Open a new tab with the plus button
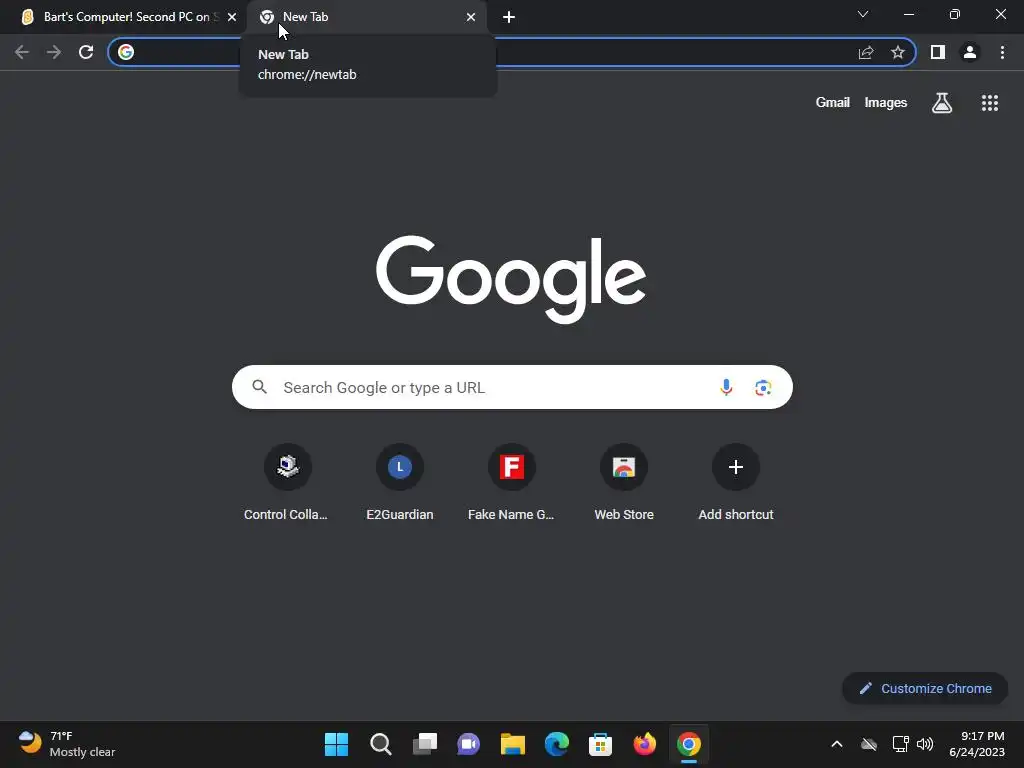This screenshot has height=768, width=1024. tap(509, 17)
